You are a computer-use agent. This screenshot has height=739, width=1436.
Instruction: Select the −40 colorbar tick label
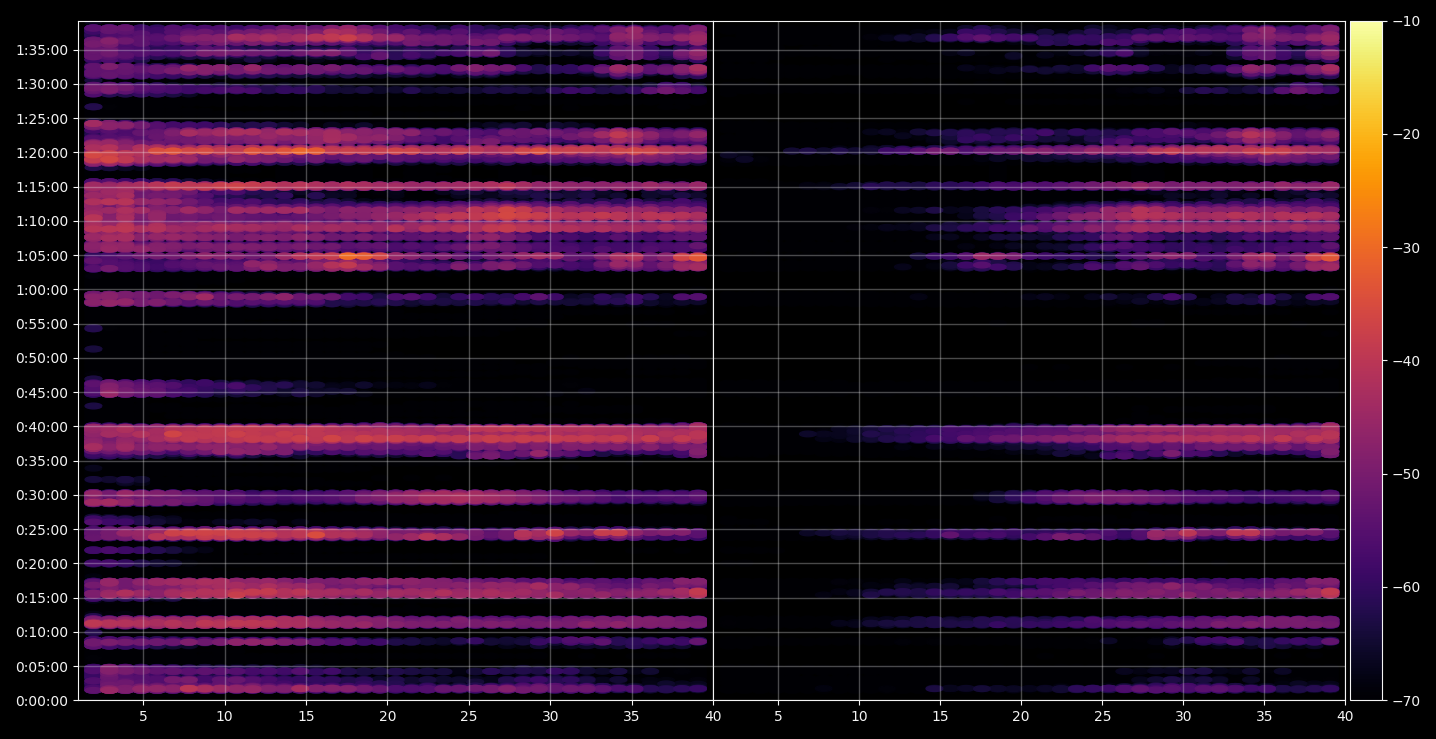tap(1406, 361)
